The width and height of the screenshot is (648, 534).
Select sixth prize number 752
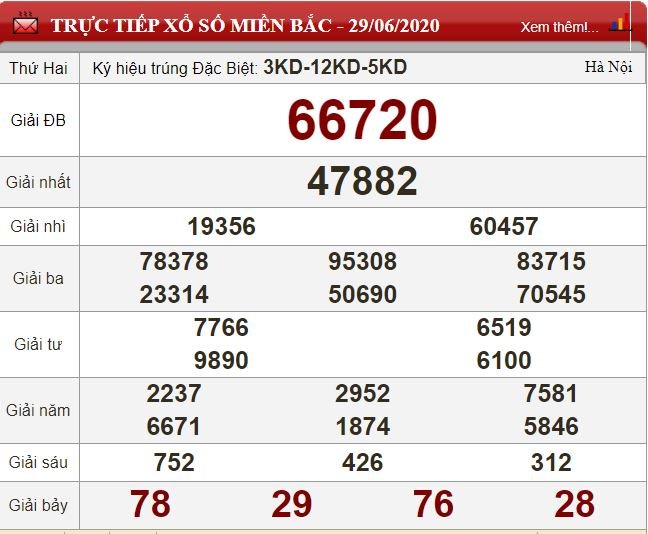pos(174,462)
